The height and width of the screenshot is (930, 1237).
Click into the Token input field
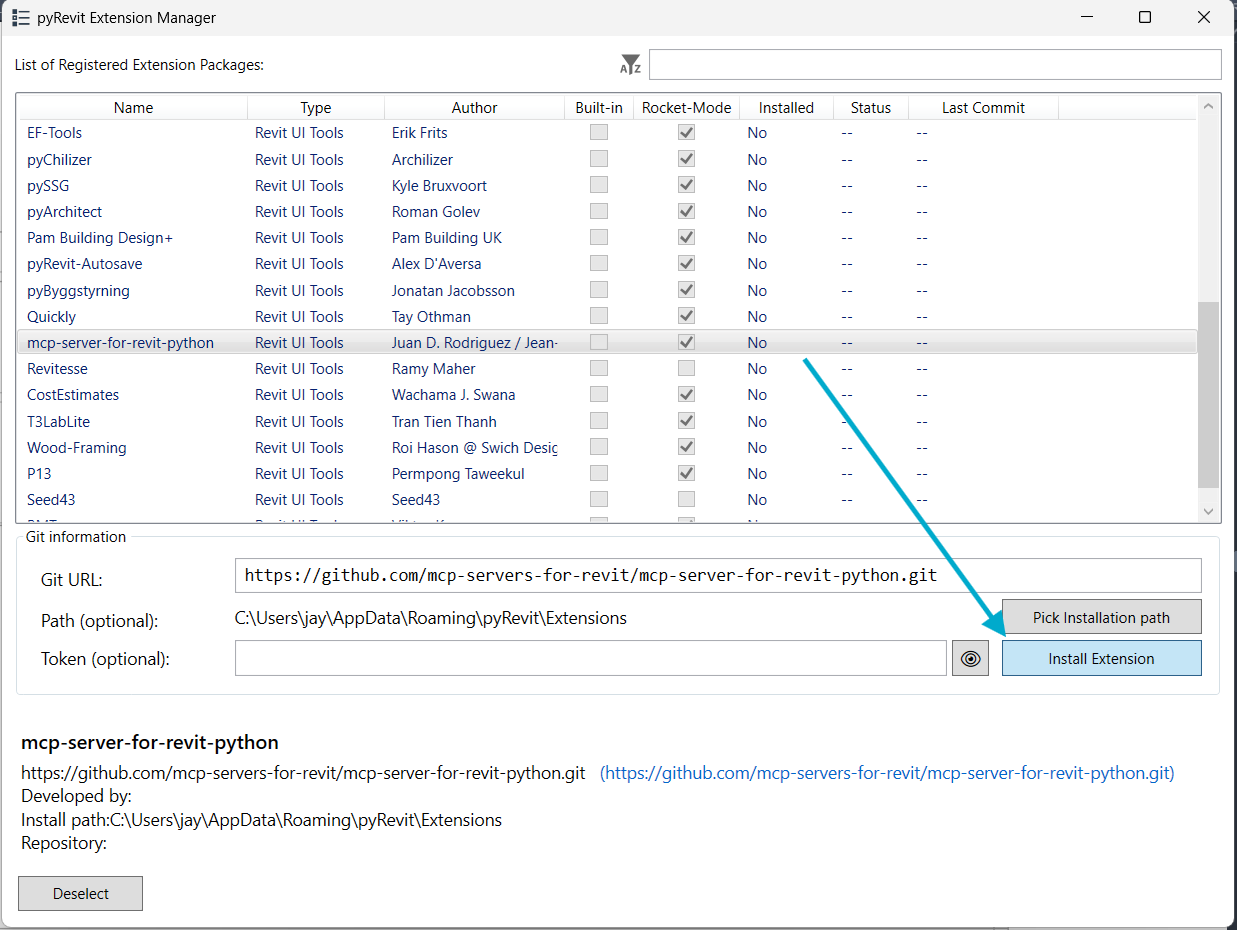[590, 659]
